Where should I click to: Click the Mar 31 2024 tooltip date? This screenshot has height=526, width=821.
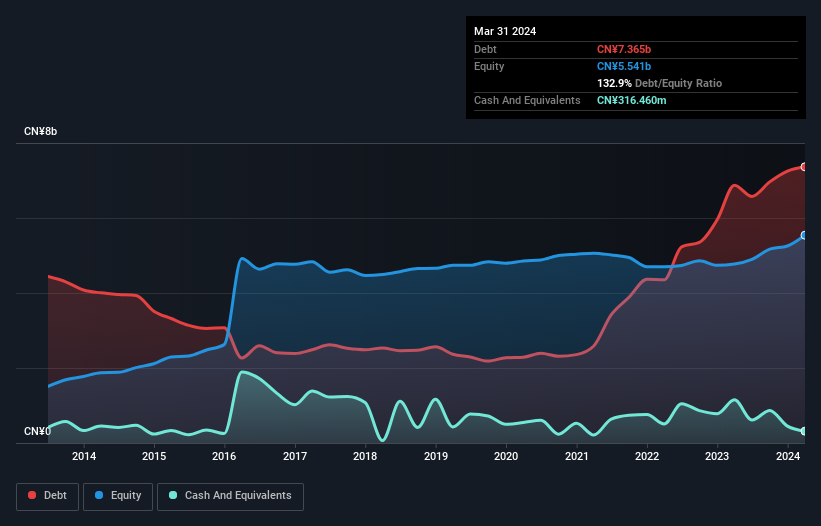tap(505, 31)
